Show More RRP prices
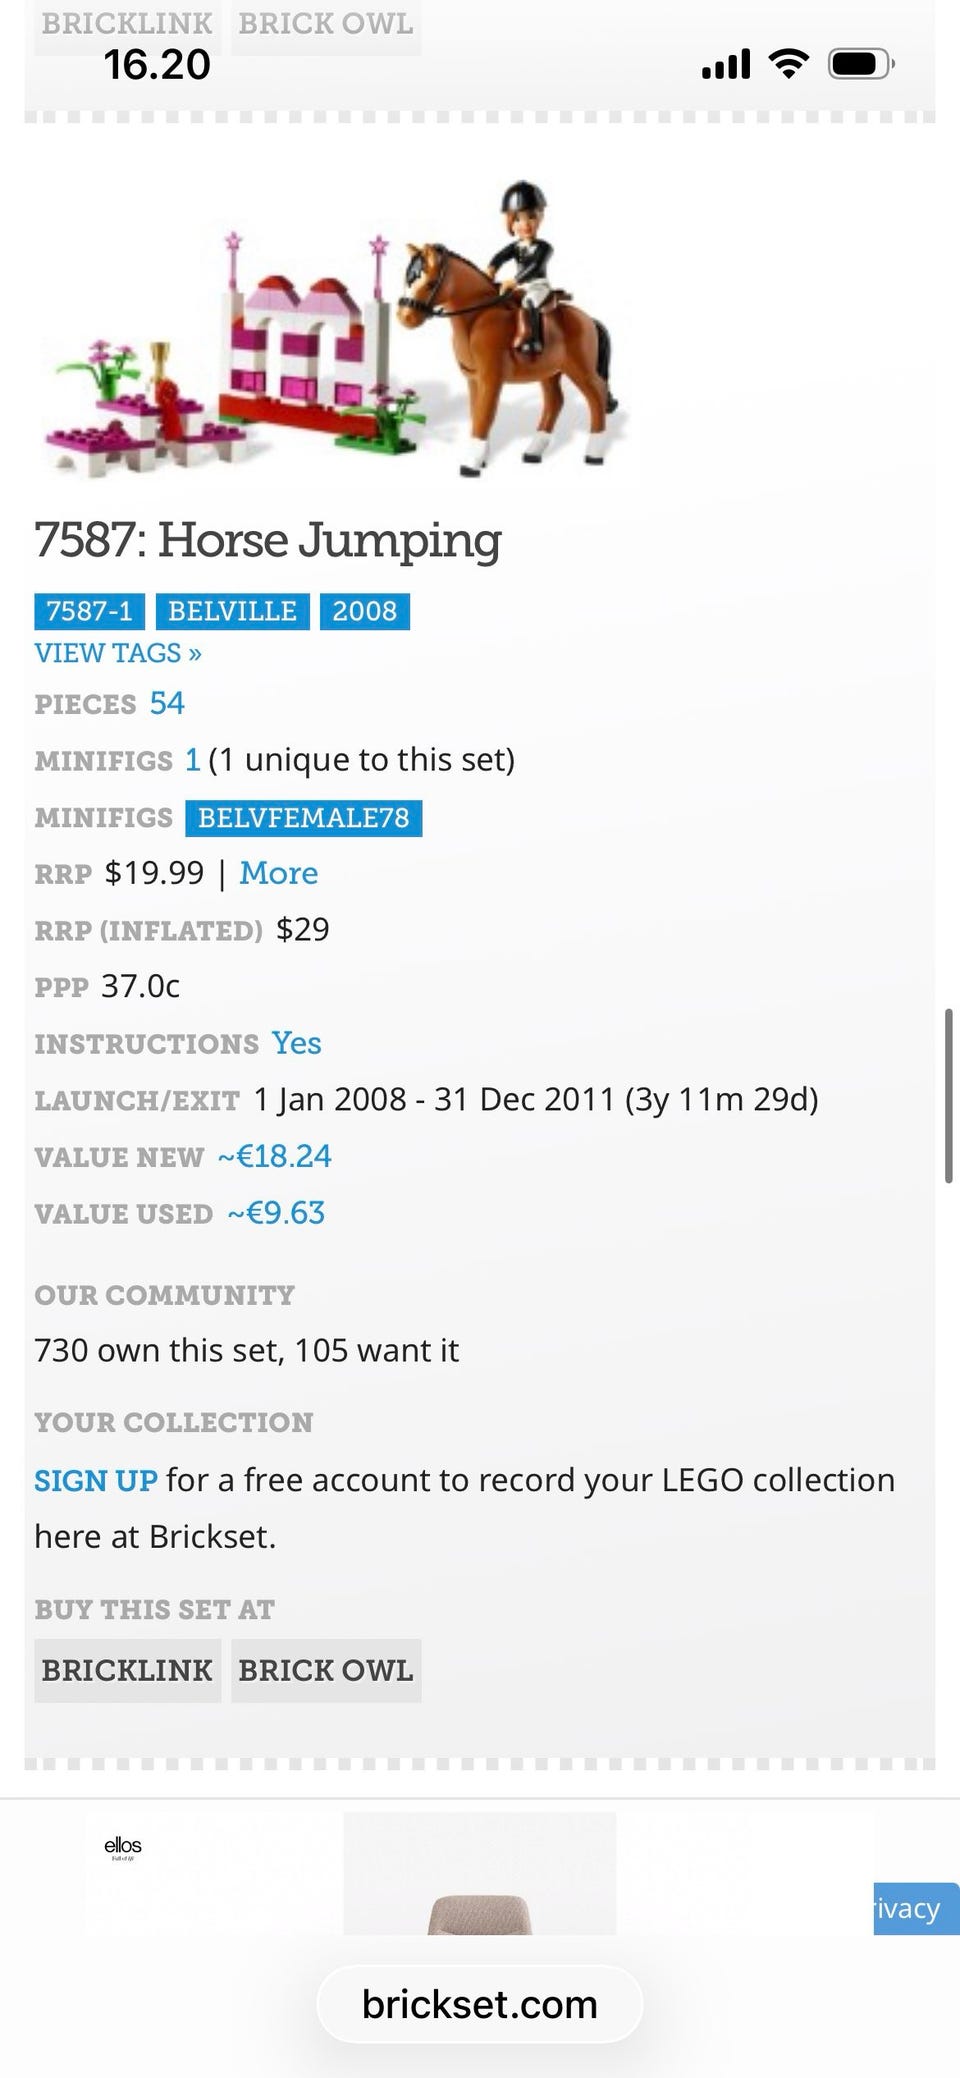Viewport: 960px width, 2078px height. [x=278, y=873]
